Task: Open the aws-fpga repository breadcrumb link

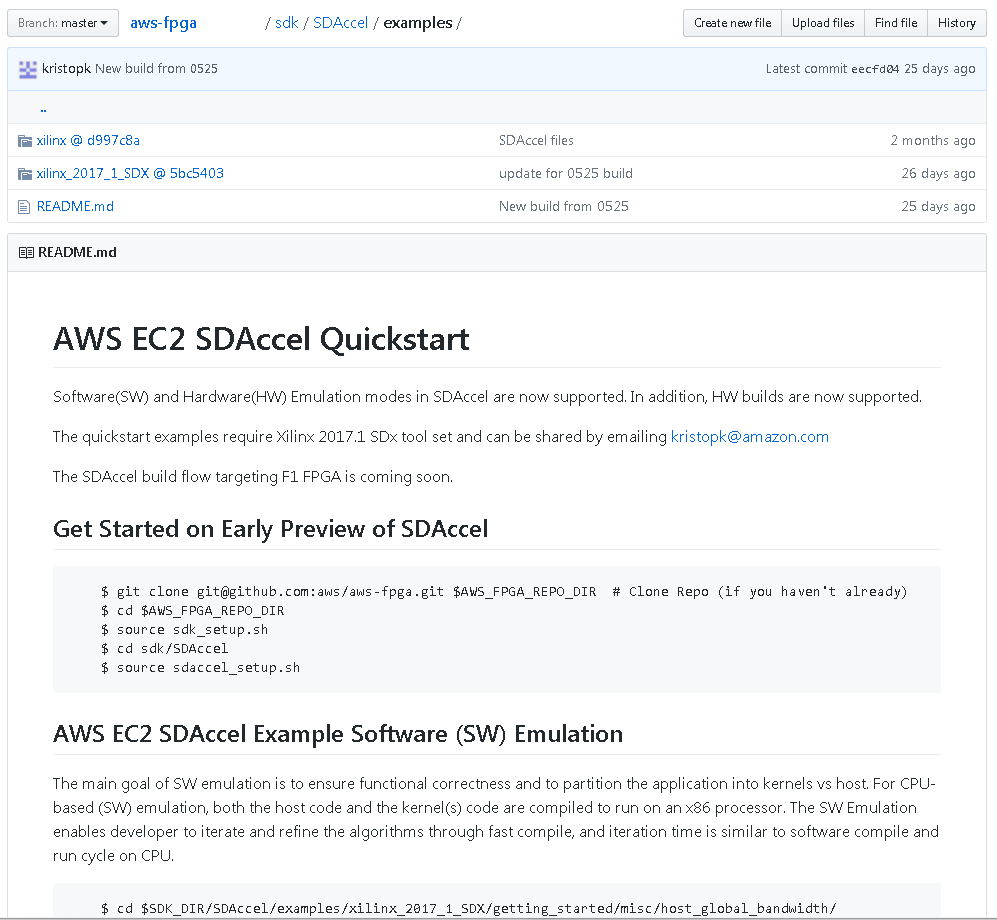Action: [x=163, y=23]
